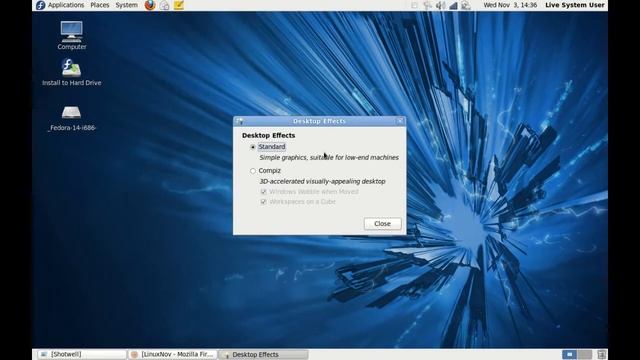Click the Close button in Desktop Effects

(x=382, y=224)
